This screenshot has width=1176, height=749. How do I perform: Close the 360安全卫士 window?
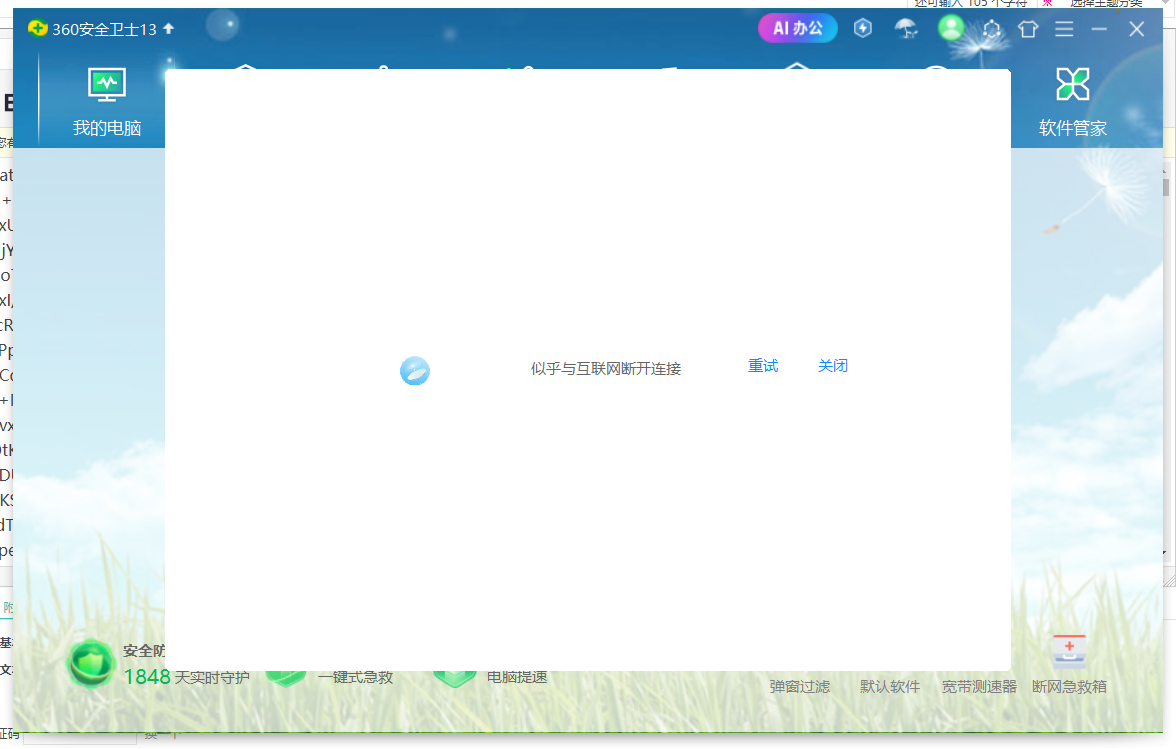click(x=1136, y=29)
